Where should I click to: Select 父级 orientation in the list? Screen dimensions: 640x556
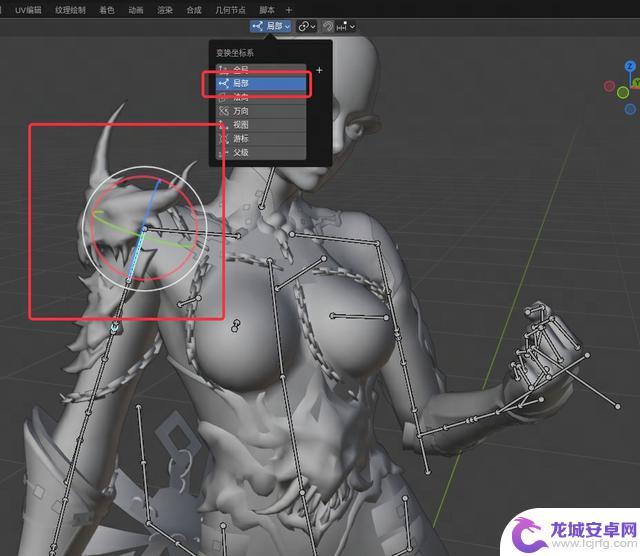tap(261, 153)
